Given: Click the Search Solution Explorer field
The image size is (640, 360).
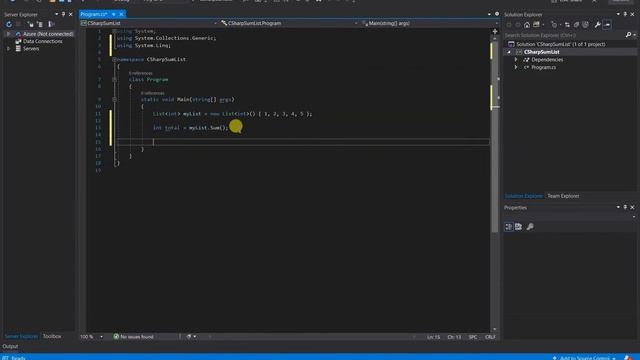Looking at the screenshot, I should tap(564, 35).
